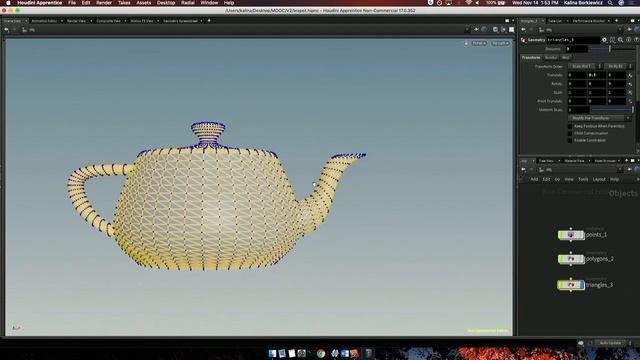Switch to the Render parameters tab

click(551, 58)
